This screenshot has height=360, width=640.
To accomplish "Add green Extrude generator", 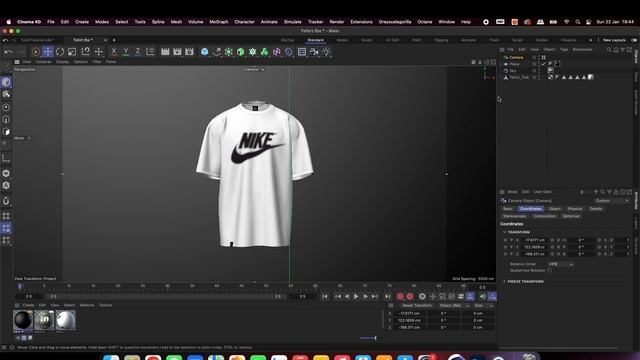I will pos(240,52).
